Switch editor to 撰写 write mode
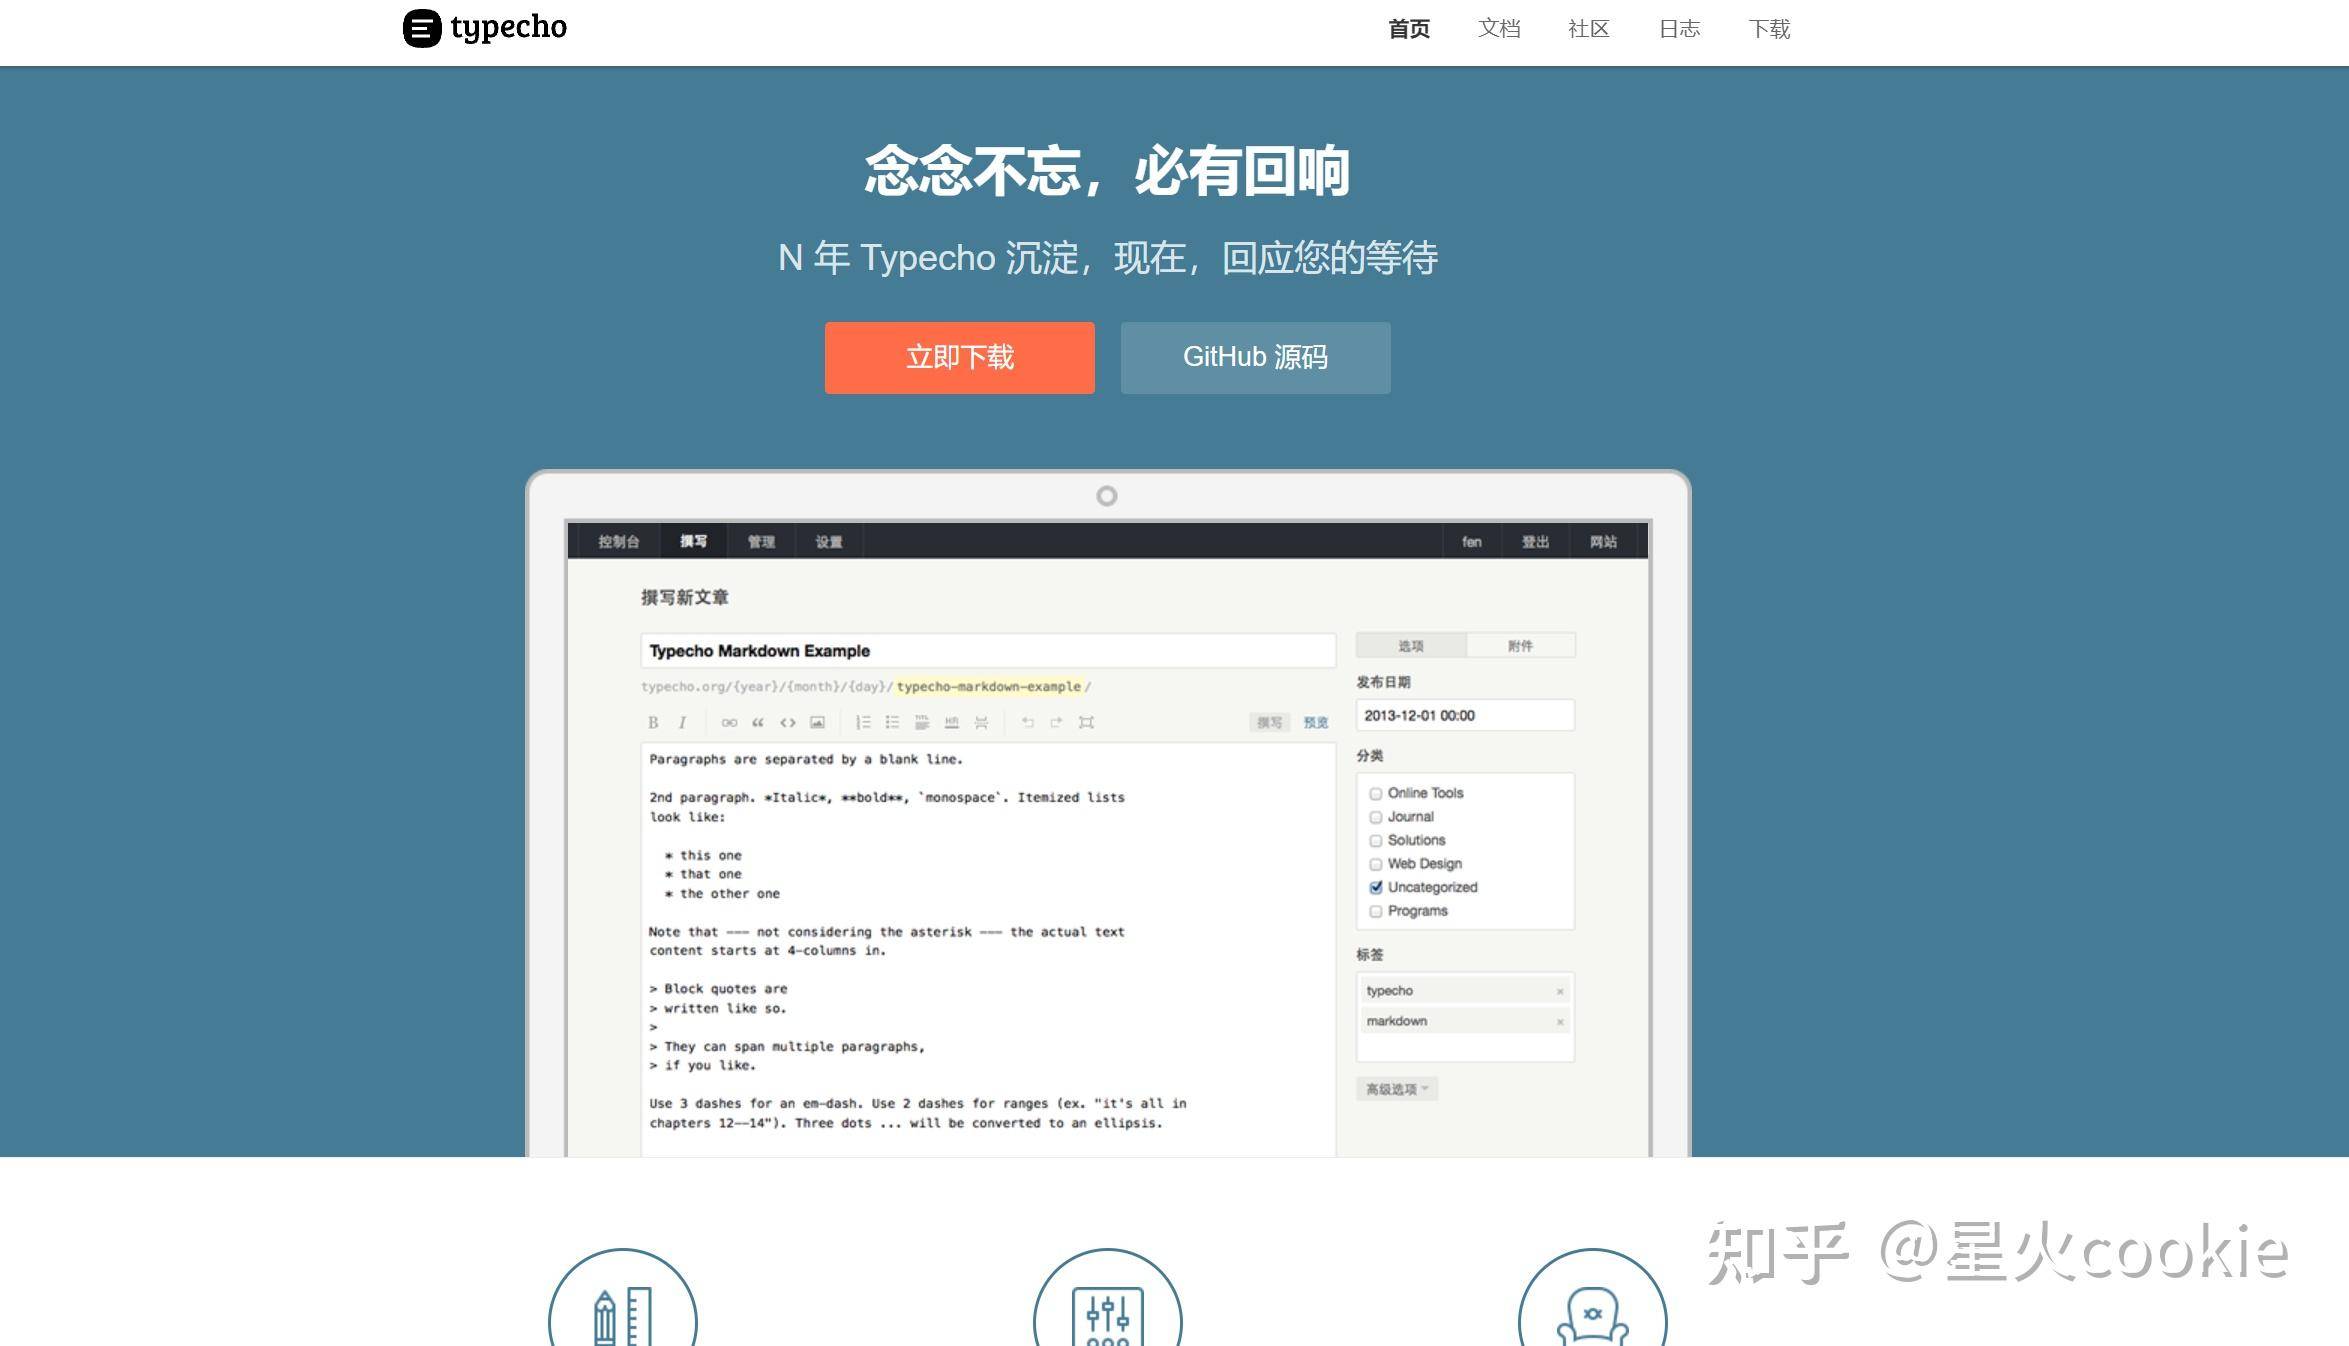The height and width of the screenshot is (1346, 2349). [1269, 722]
